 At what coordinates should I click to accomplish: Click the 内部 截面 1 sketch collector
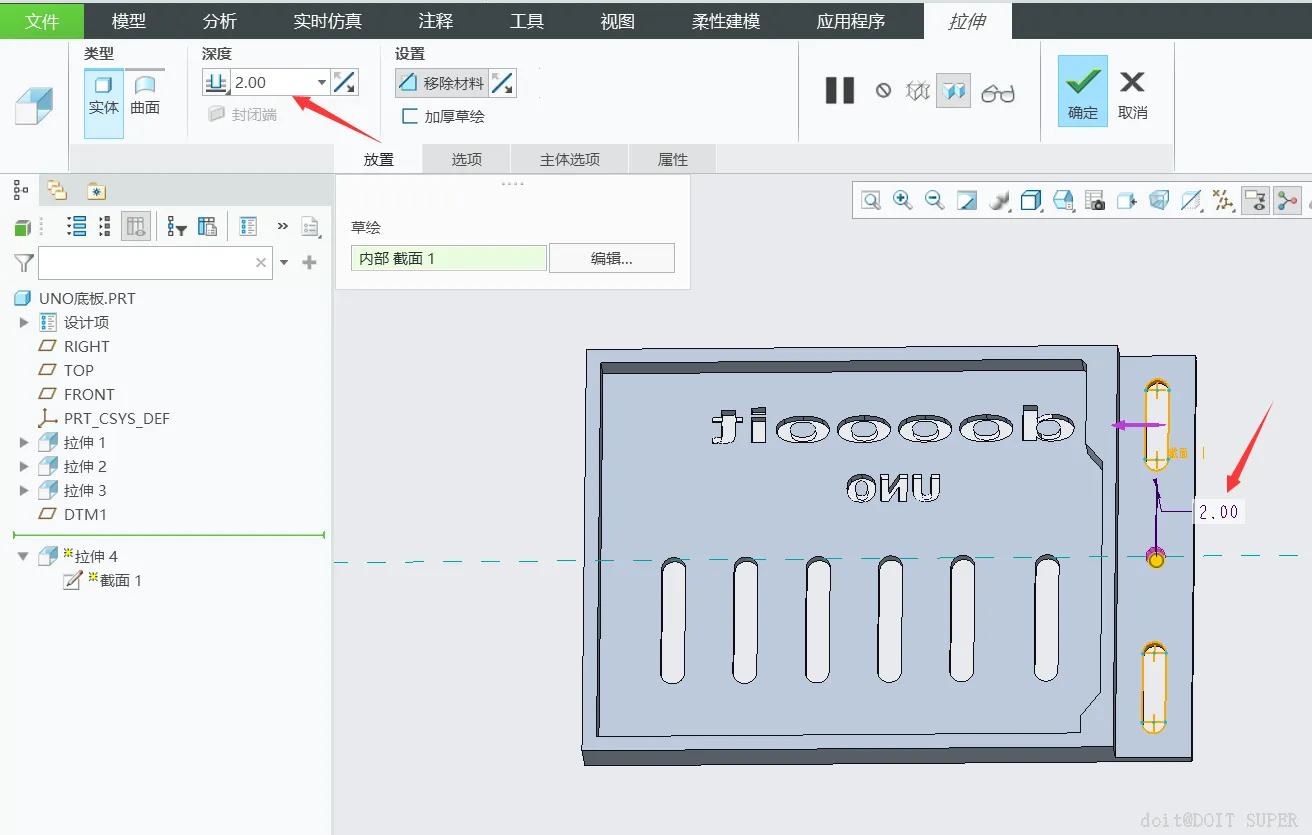[x=449, y=258]
